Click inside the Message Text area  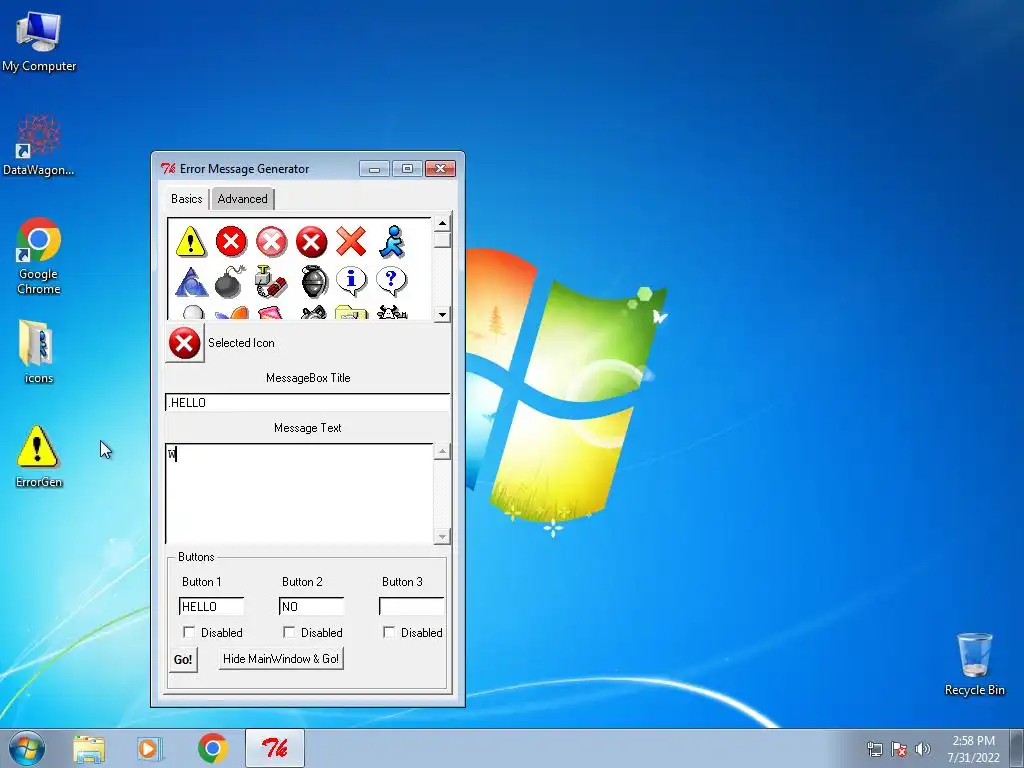(300, 494)
